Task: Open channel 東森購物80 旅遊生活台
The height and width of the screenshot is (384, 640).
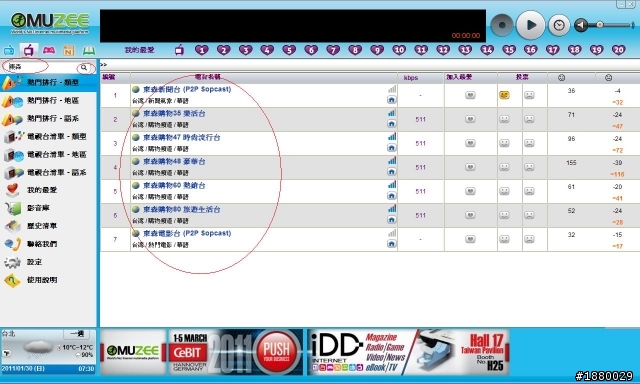Action: coord(182,210)
